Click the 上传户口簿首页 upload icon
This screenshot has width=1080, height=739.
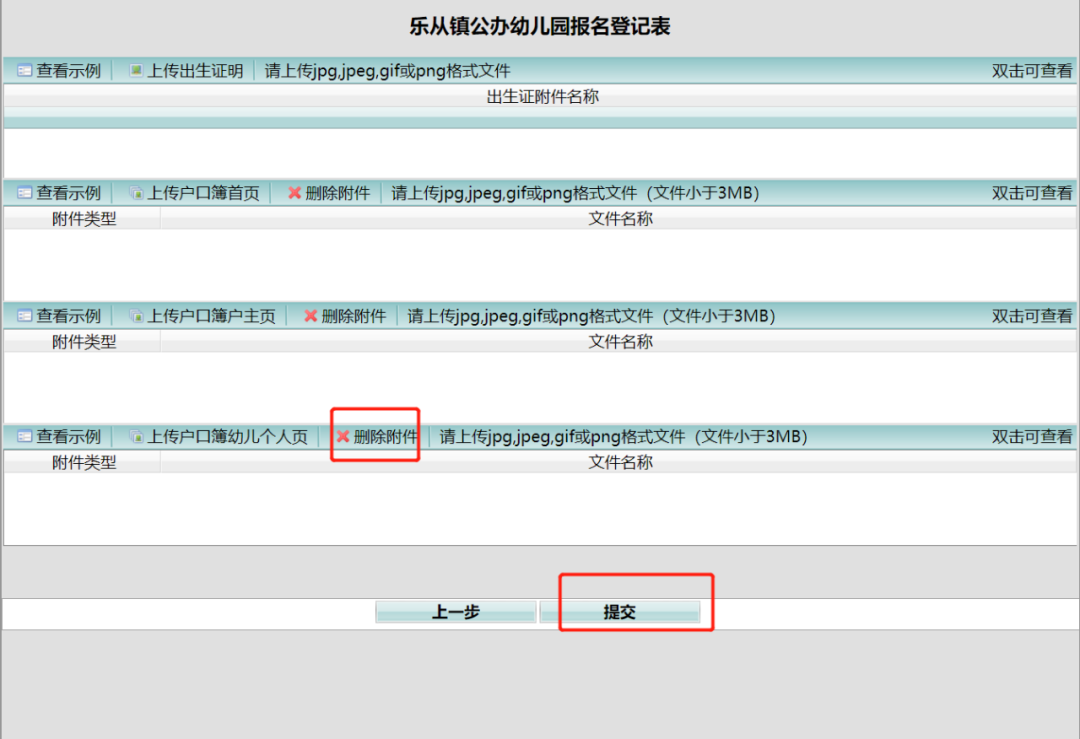(136, 193)
